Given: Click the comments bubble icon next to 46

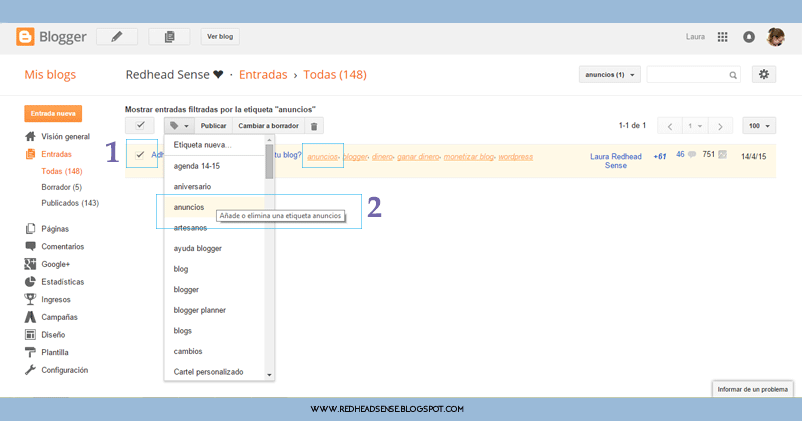Looking at the screenshot, I should 692,154.
